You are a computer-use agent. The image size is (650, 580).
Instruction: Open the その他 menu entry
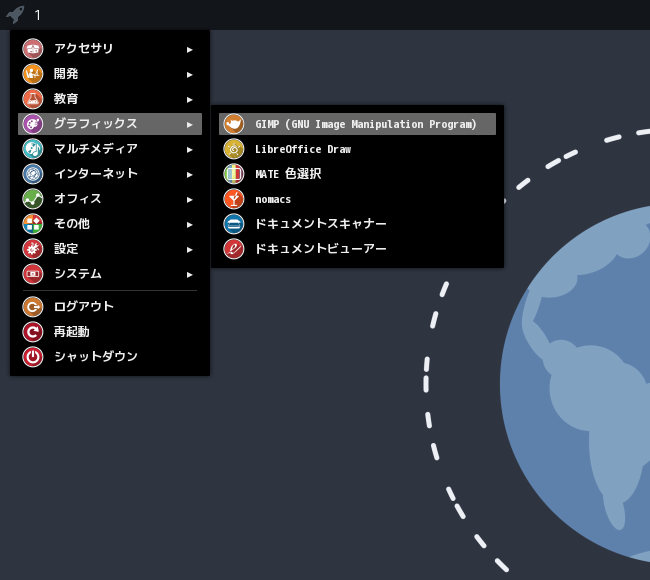(x=110, y=224)
